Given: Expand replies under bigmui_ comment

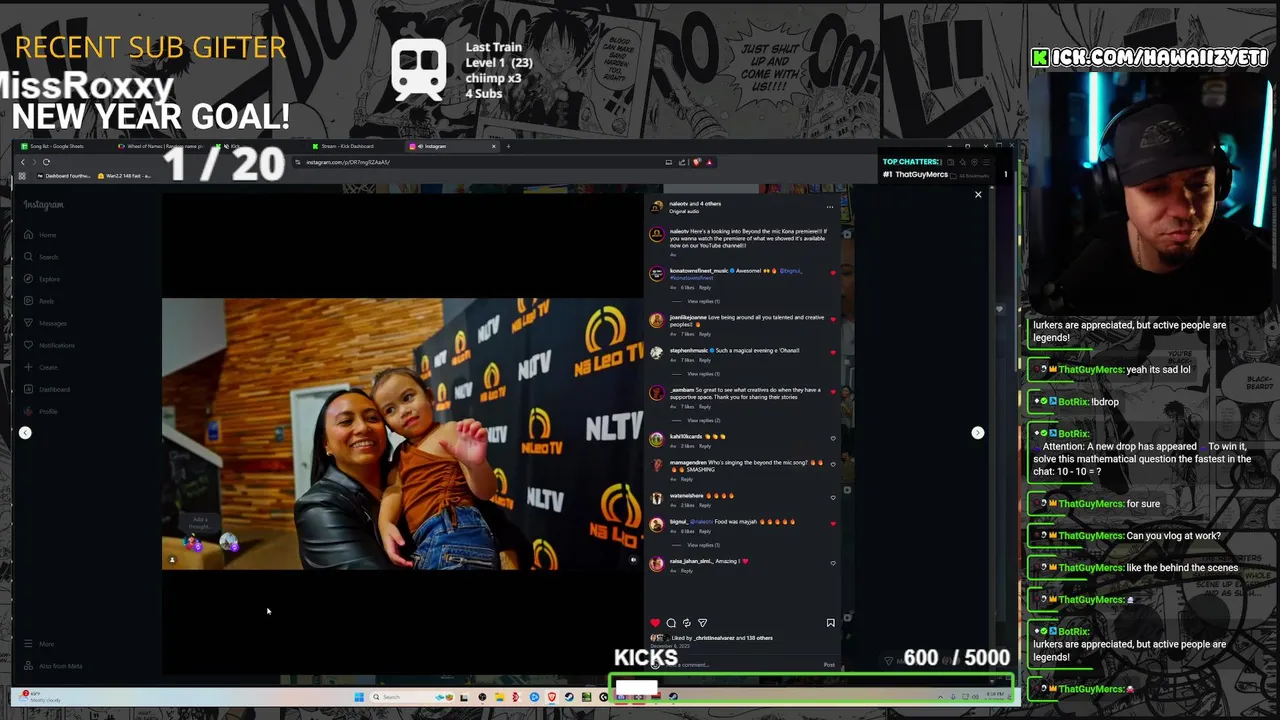Looking at the screenshot, I should [x=703, y=545].
